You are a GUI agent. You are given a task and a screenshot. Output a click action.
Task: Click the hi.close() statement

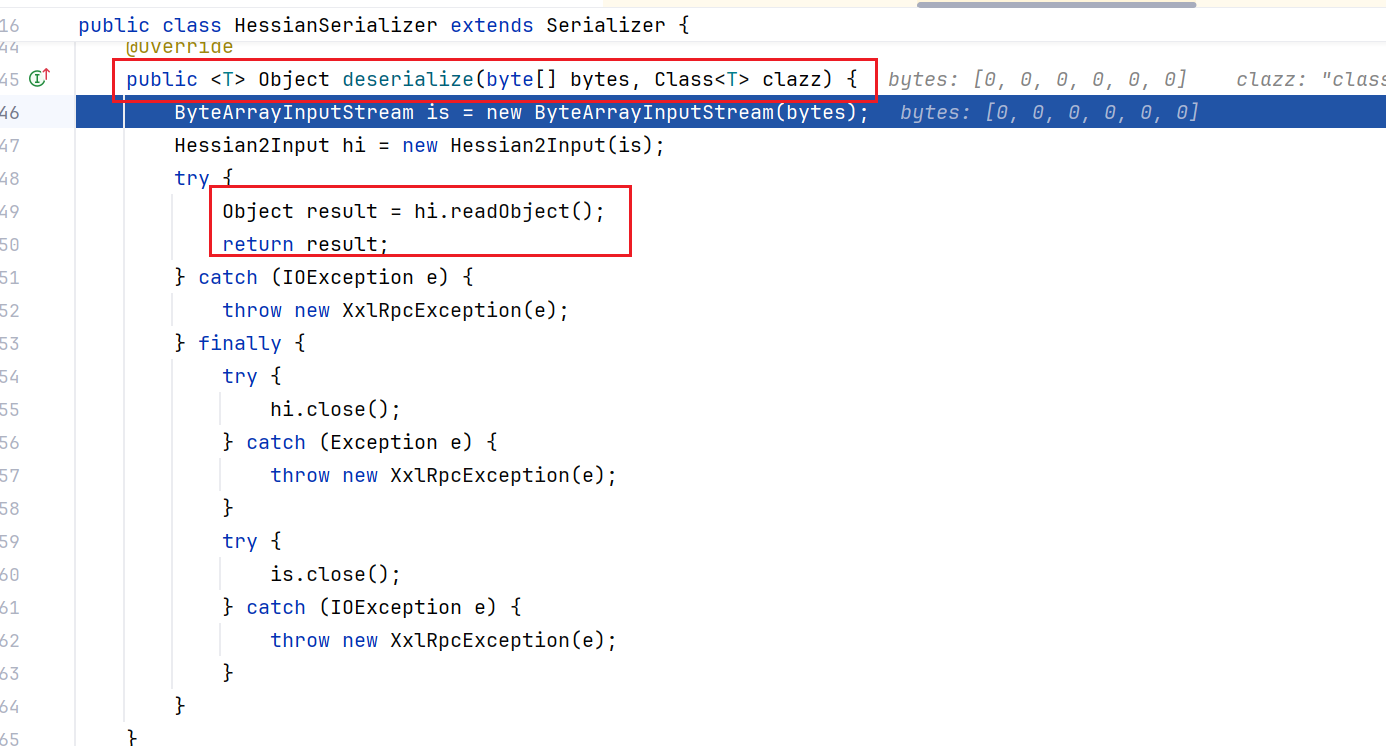click(x=335, y=409)
